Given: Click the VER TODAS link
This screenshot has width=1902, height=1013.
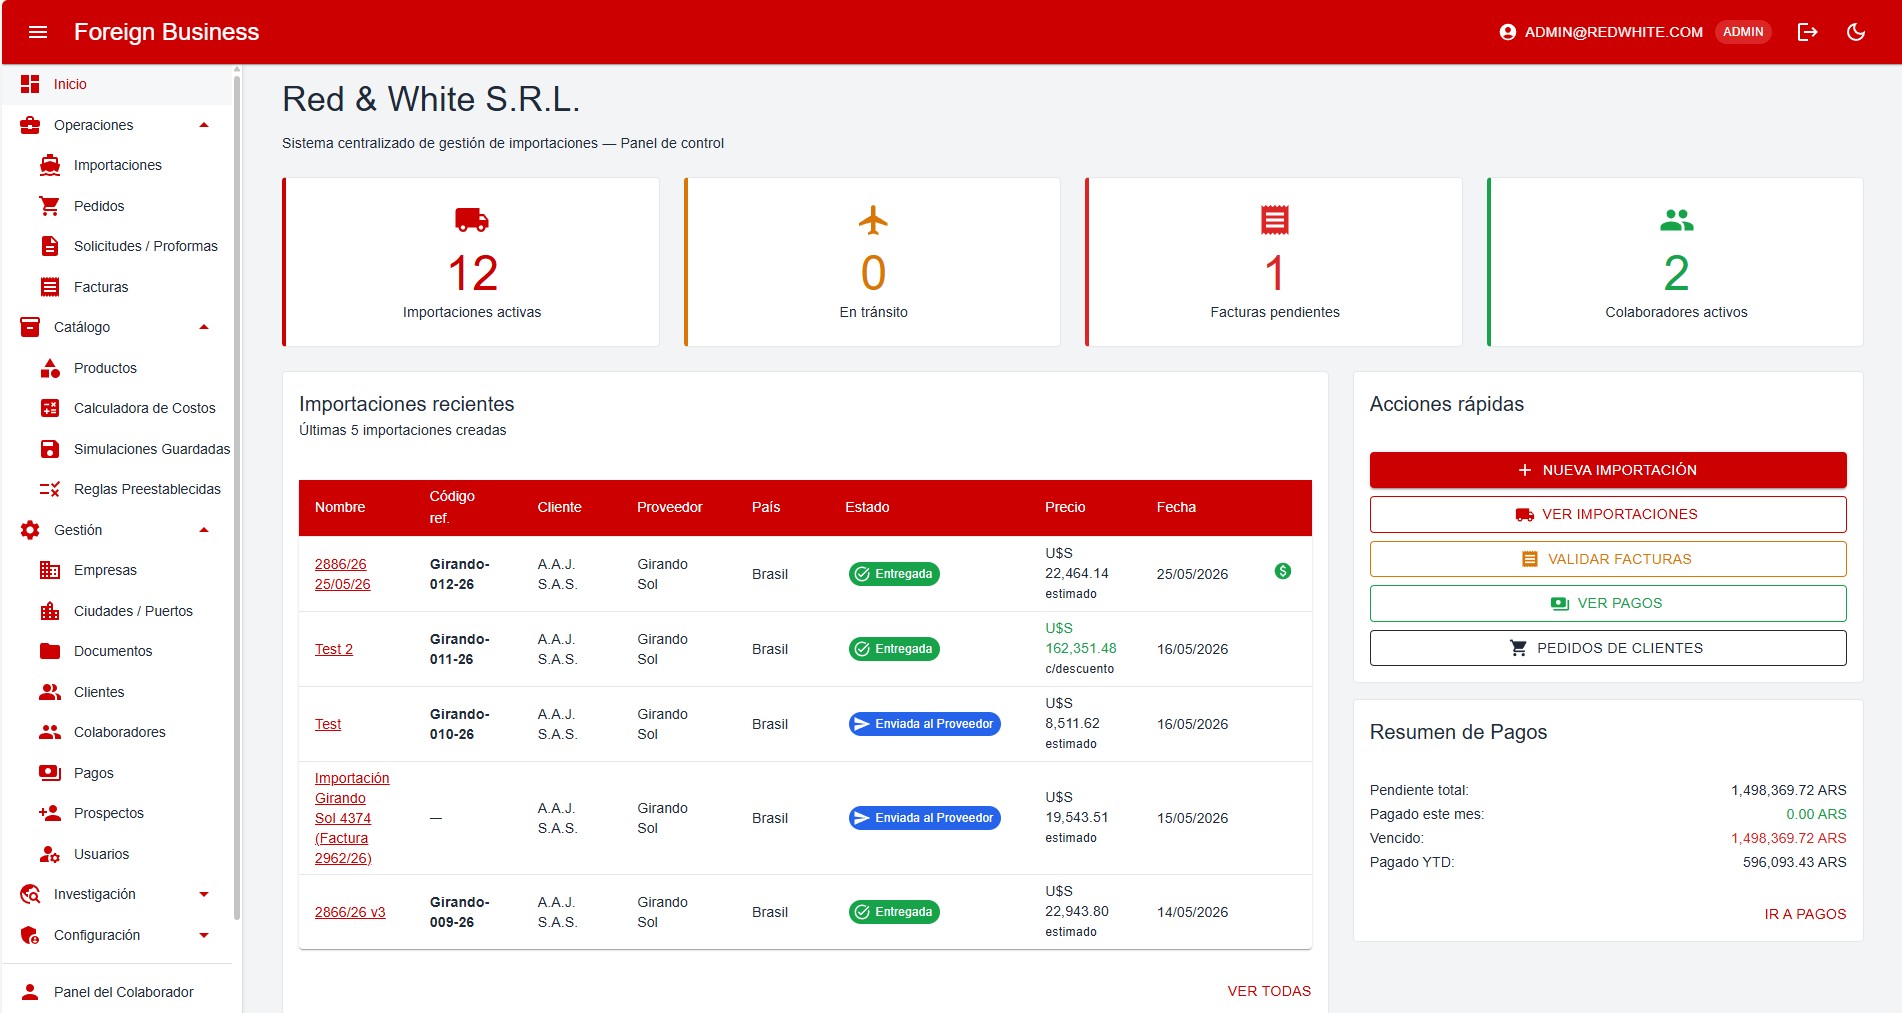Looking at the screenshot, I should tap(1269, 991).
